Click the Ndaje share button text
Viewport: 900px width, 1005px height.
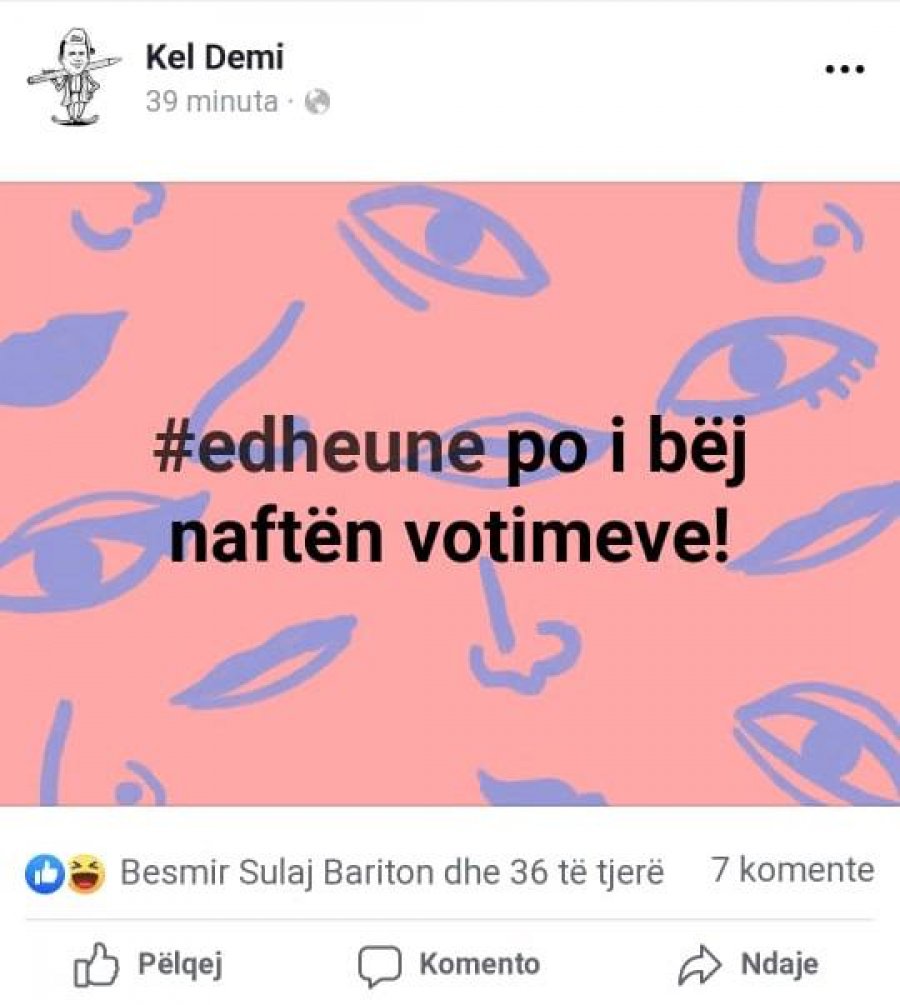click(779, 965)
